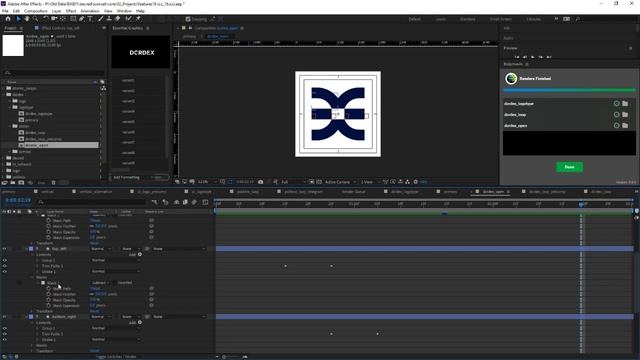Image resolution: width=640 pixels, height=360 pixels.
Task: Click the current time indicator marker
Action: point(581,204)
